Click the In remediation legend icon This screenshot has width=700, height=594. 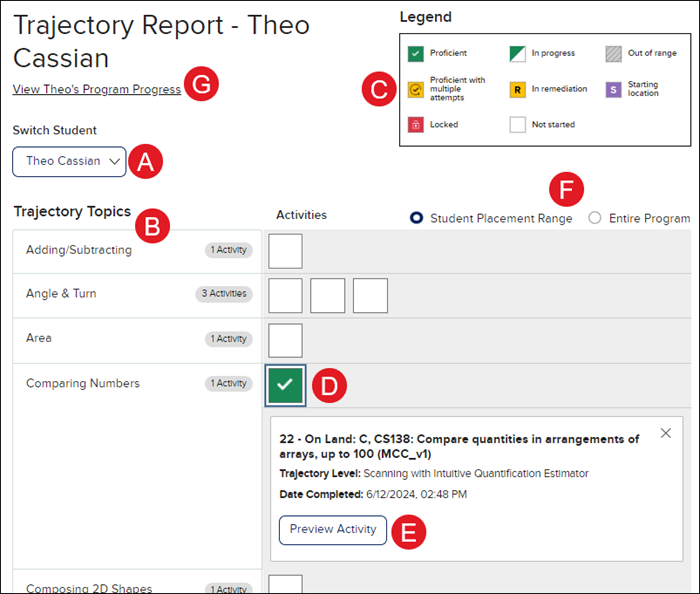coord(517,90)
